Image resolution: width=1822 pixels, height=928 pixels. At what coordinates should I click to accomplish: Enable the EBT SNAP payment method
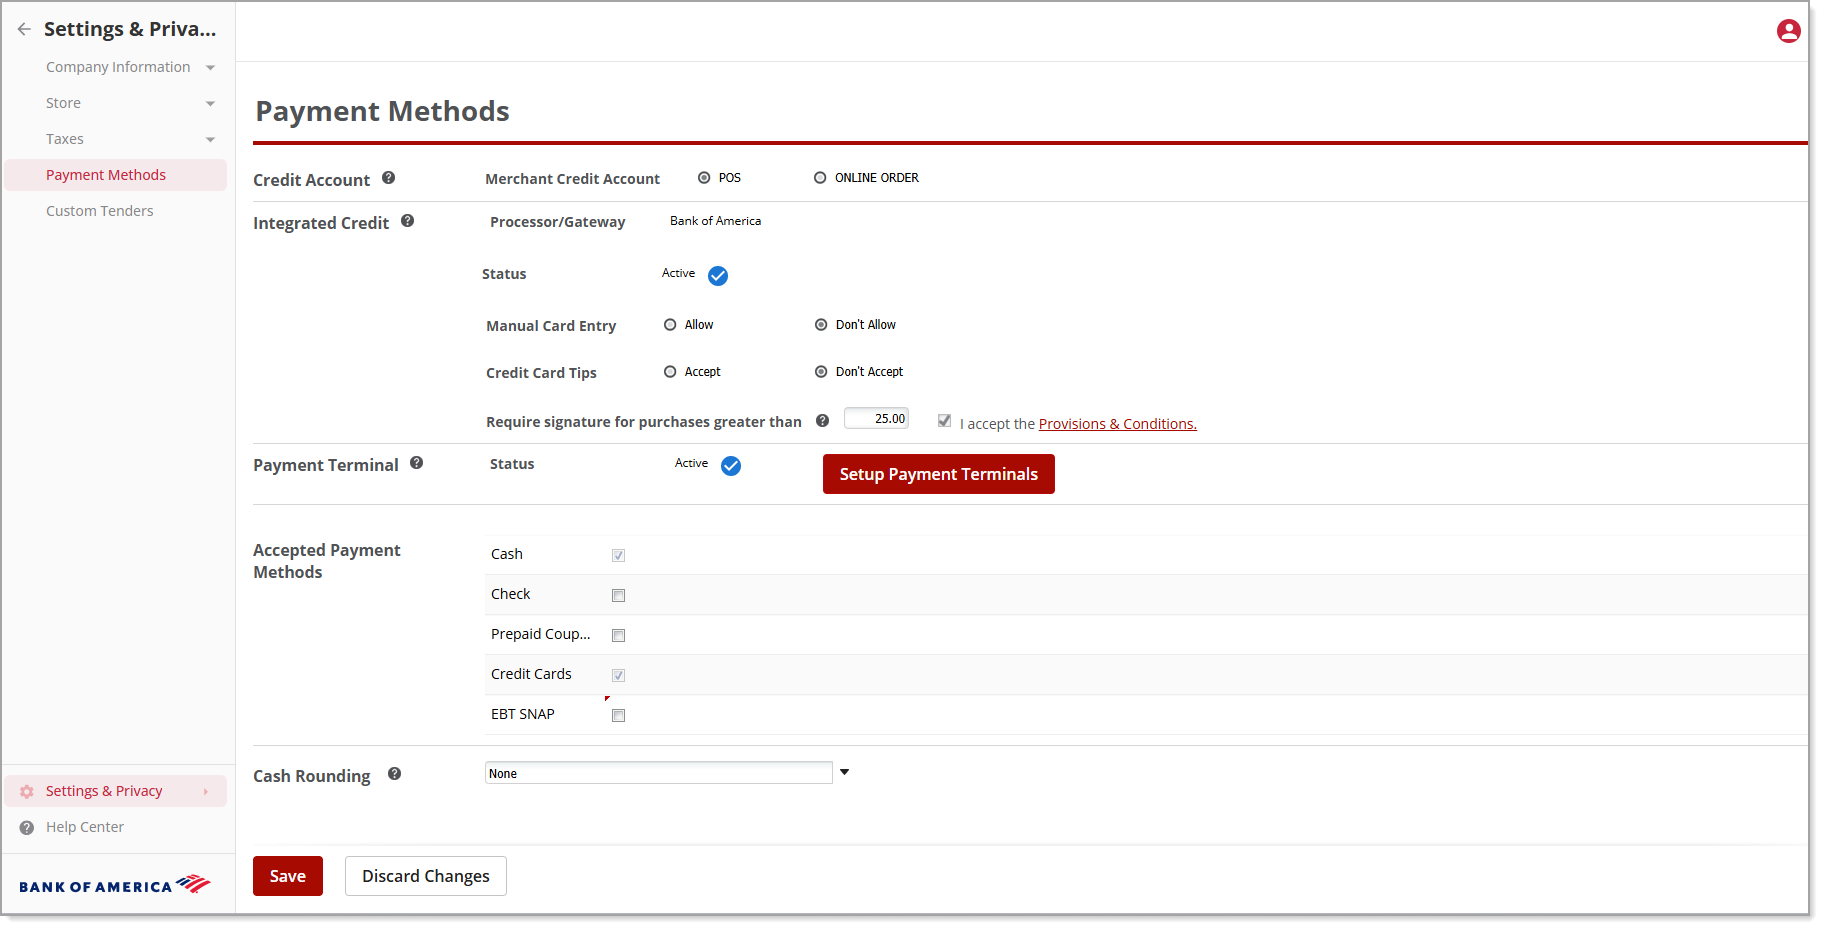point(618,715)
